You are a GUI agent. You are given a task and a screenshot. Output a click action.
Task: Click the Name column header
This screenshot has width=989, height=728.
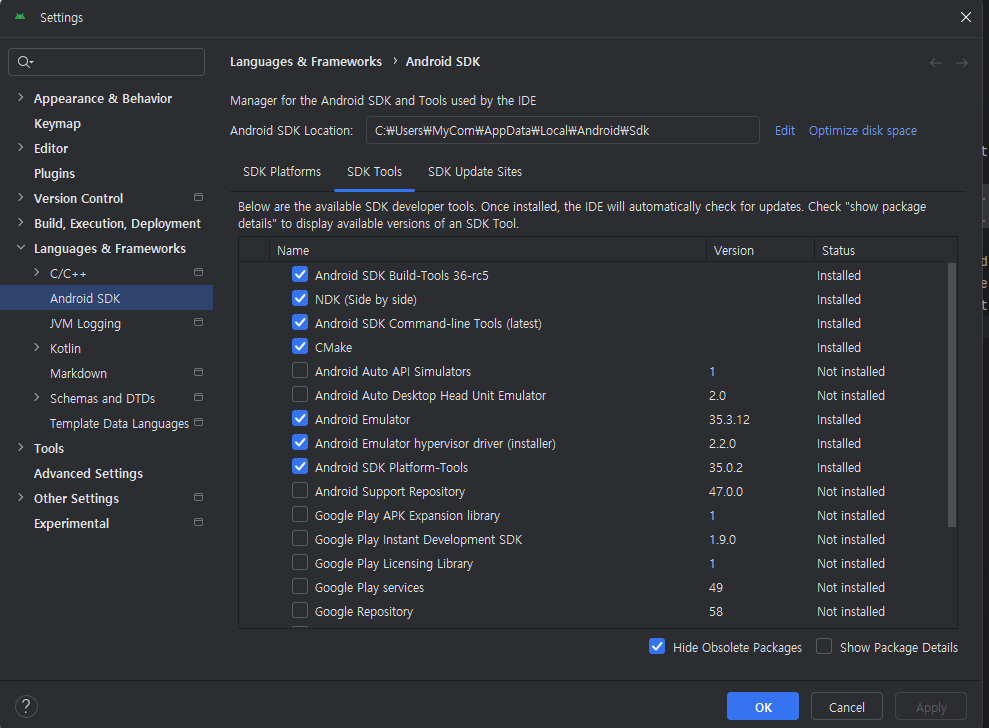487,250
